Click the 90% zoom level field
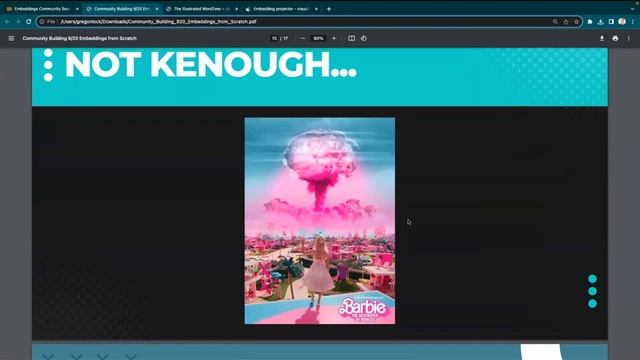The image size is (640, 360). coord(318,38)
